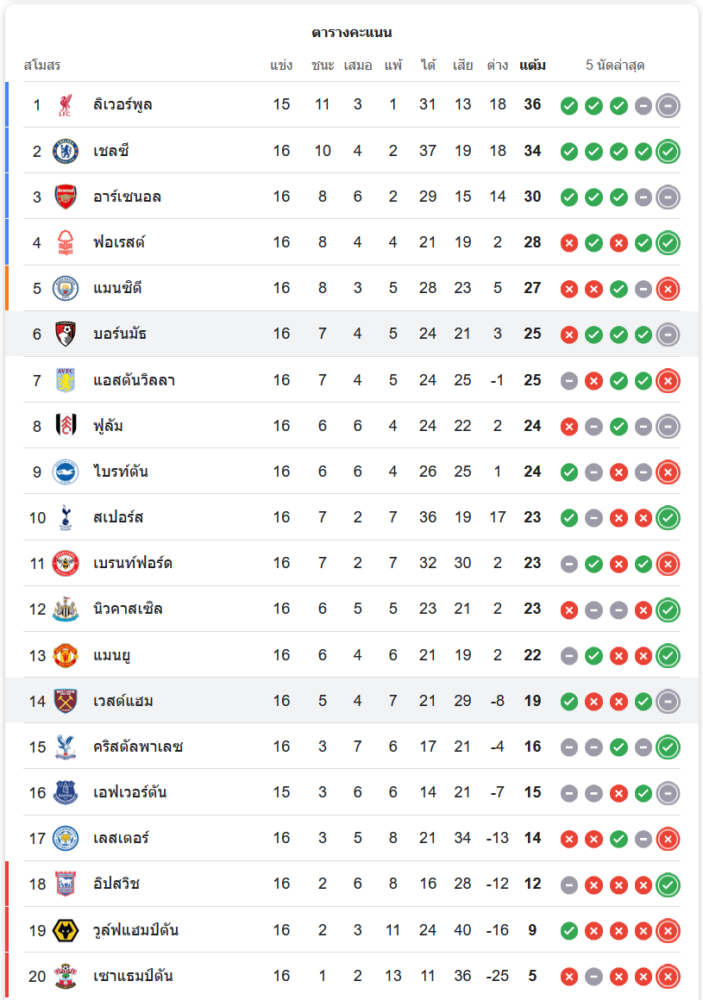Click the Manchester United club crest
The image size is (703, 1000).
[66, 655]
